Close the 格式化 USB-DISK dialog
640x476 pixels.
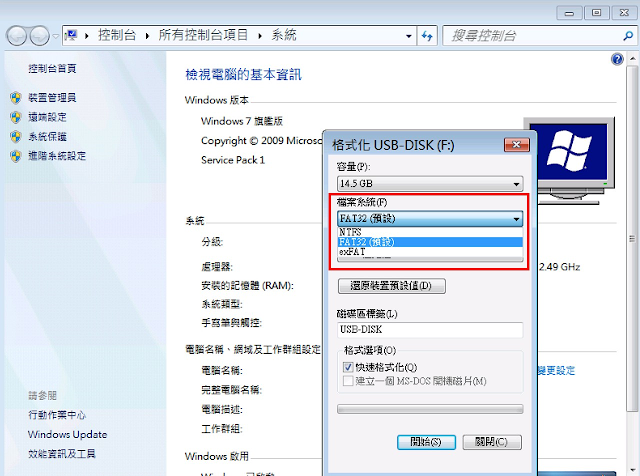coord(516,145)
